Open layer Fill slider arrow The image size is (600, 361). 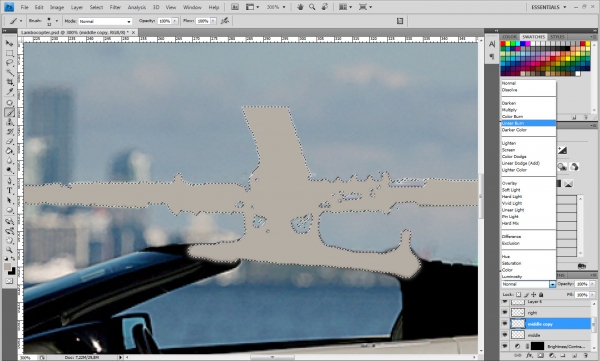point(592,294)
